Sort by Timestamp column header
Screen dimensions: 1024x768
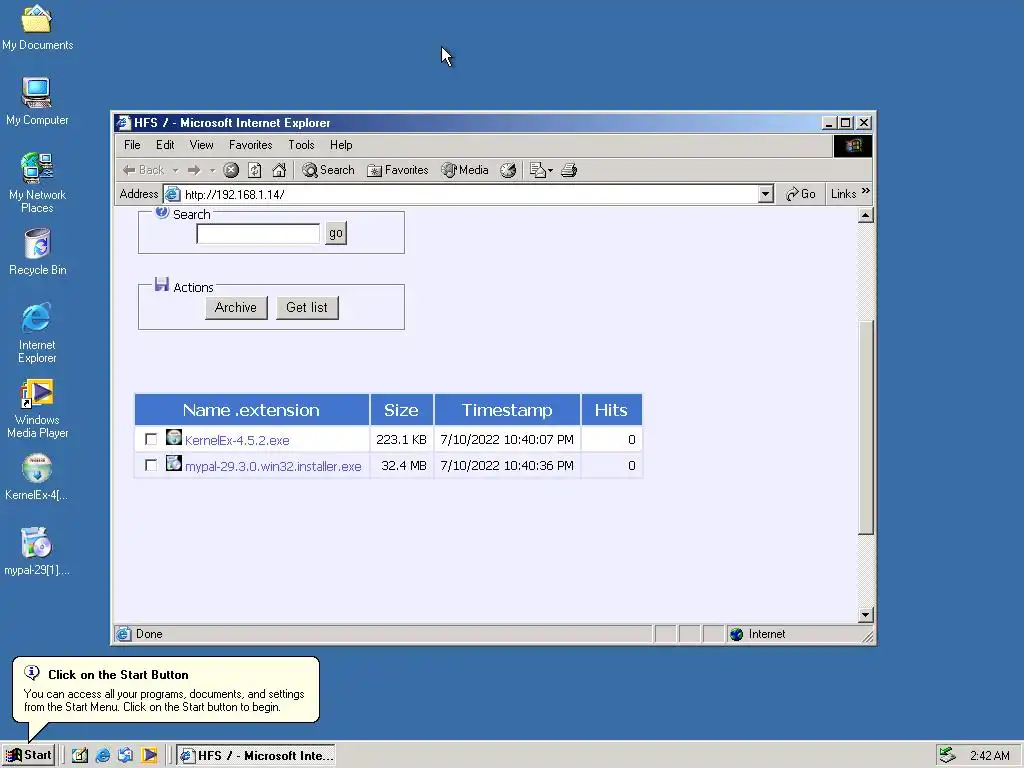tap(507, 410)
